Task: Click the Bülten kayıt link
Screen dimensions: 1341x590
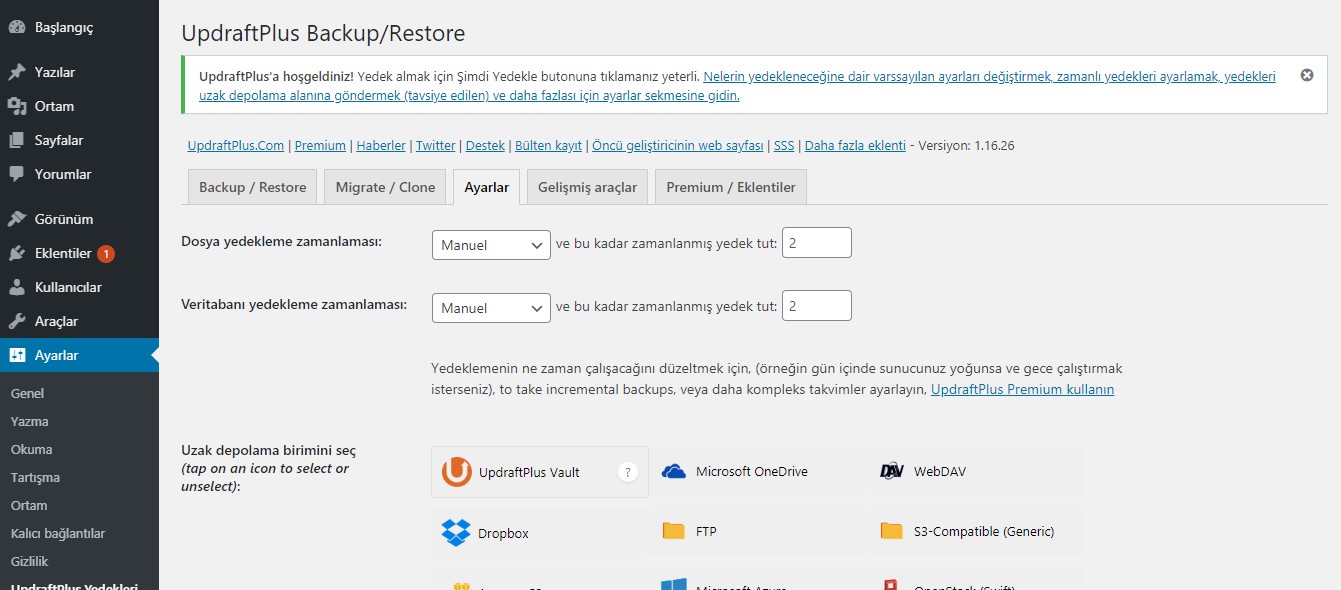Action: tap(548, 145)
